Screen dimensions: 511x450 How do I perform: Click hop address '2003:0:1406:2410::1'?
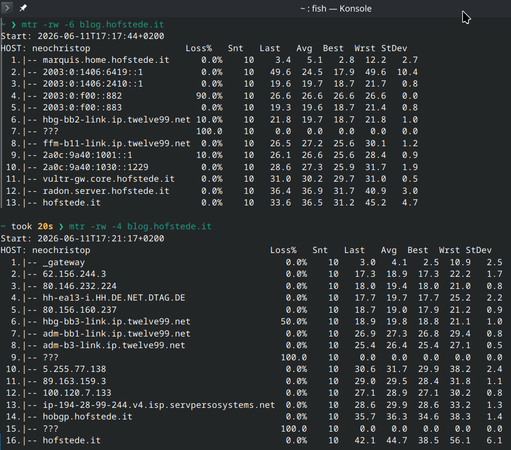(93, 84)
